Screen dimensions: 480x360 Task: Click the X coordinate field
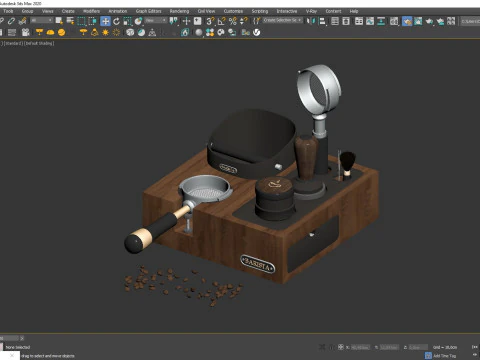tap(360, 347)
